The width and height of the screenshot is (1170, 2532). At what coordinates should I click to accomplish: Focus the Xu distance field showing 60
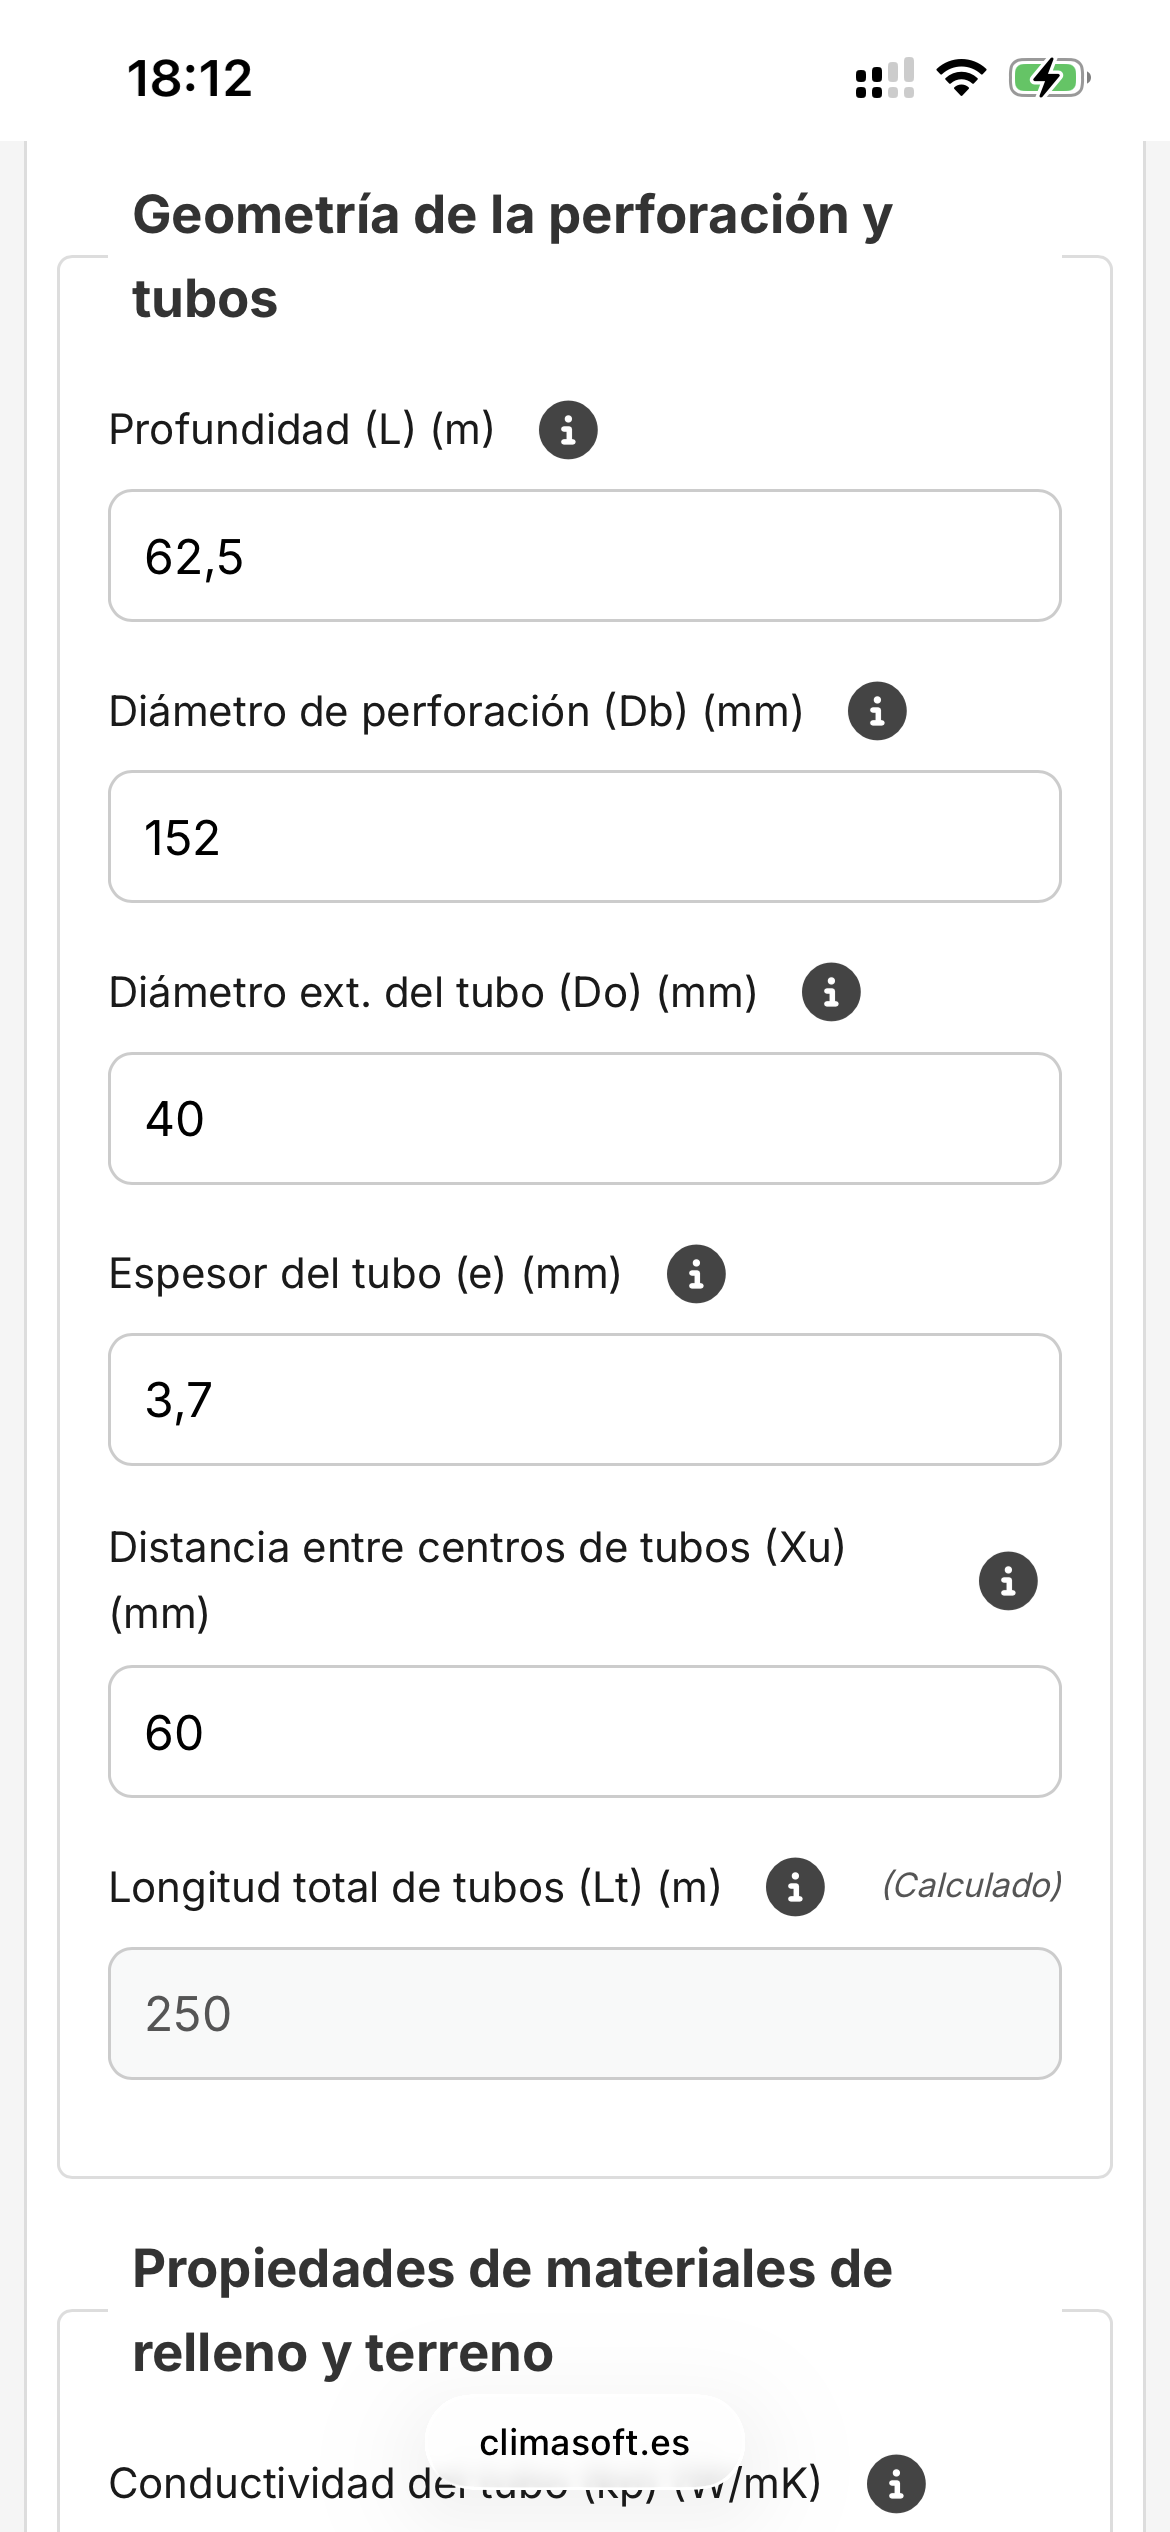[x=584, y=1731]
